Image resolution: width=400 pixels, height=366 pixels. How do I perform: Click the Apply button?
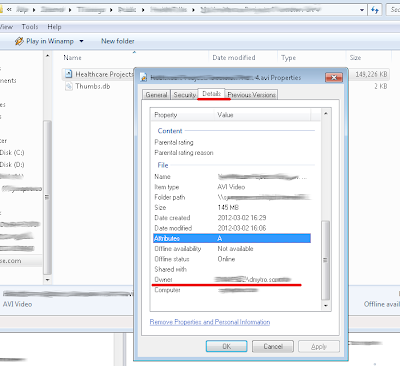[319, 346]
